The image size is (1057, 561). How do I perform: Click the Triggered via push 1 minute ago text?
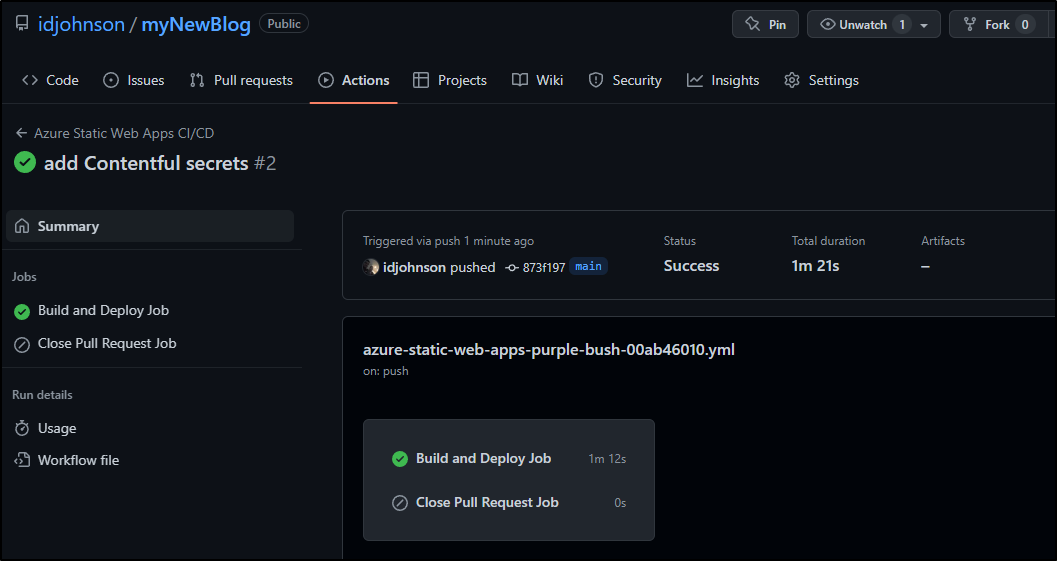pos(448,241)
